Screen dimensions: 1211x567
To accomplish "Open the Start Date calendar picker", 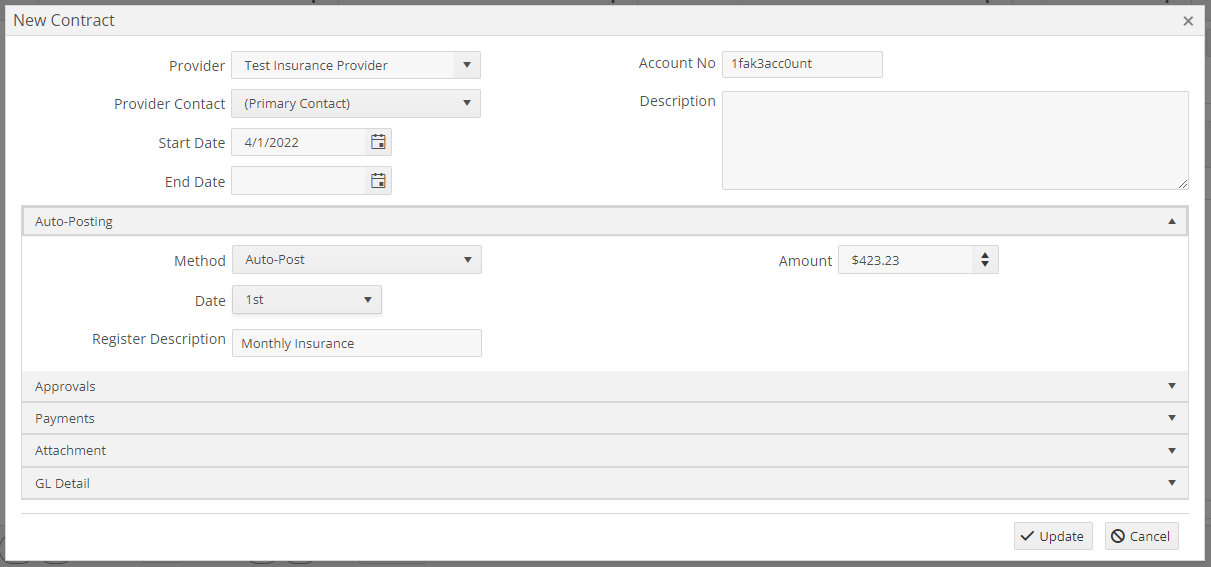I will (x=378, y=142).
